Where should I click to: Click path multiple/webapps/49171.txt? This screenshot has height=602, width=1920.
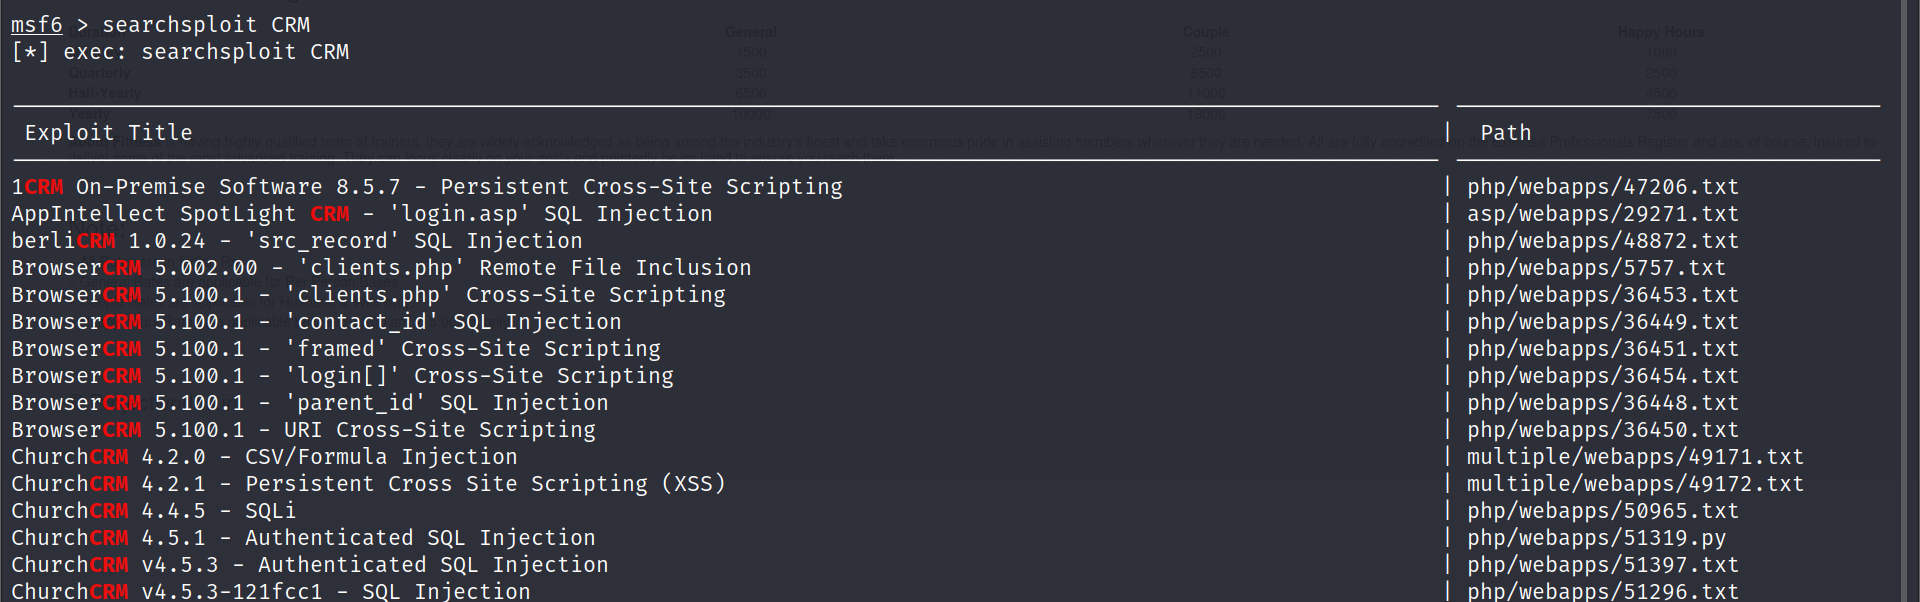click(1635, 457)
